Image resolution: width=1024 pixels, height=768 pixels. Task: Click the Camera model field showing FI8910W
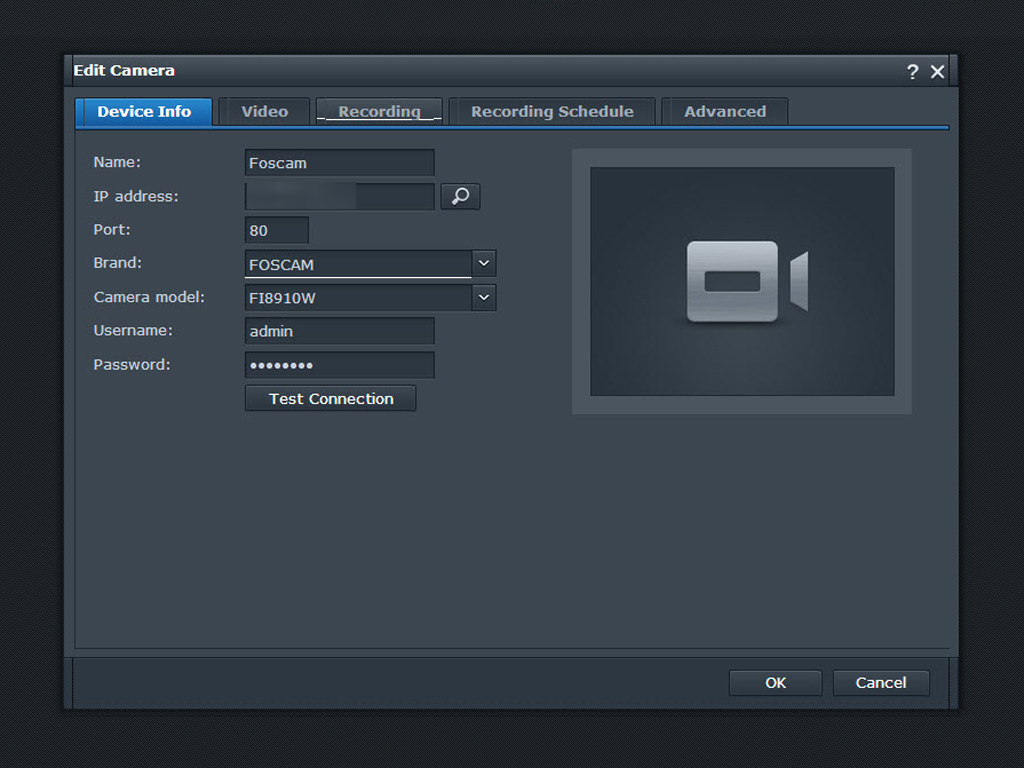point(358,298)
